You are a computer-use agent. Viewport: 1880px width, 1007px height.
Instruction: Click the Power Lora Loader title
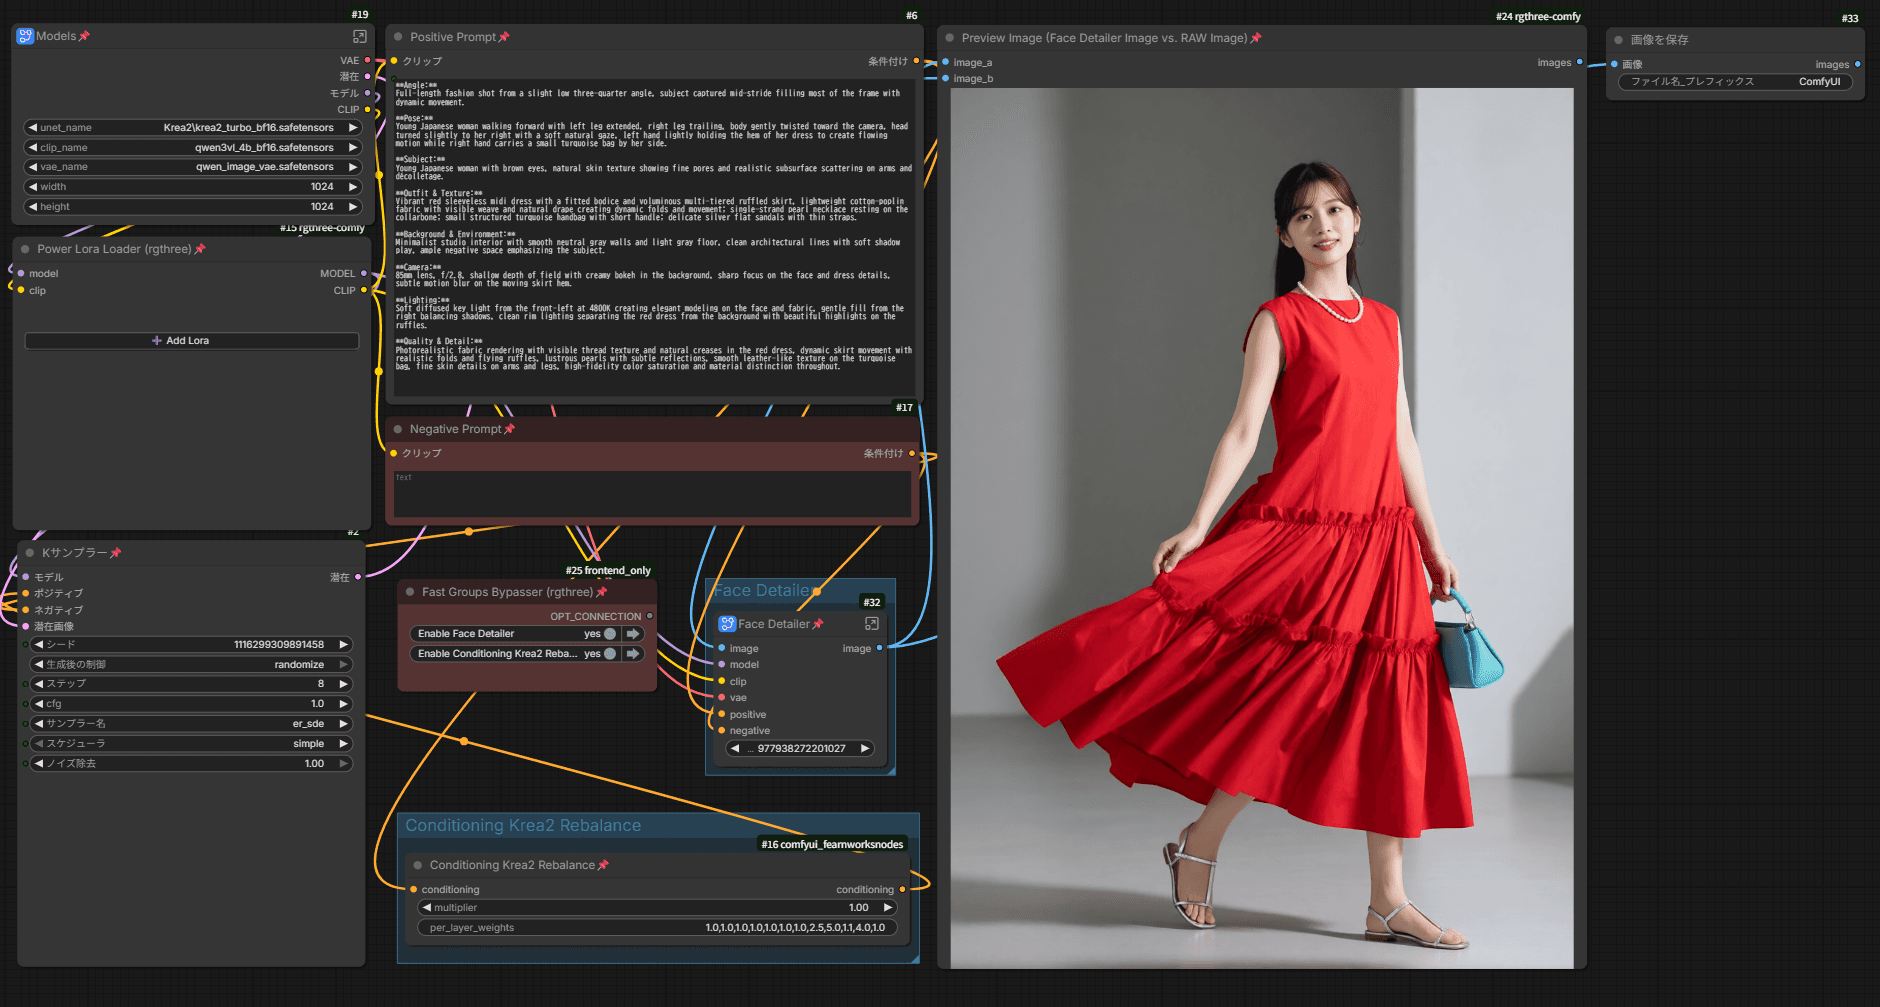pyautogui.click(x=114, y=249)
